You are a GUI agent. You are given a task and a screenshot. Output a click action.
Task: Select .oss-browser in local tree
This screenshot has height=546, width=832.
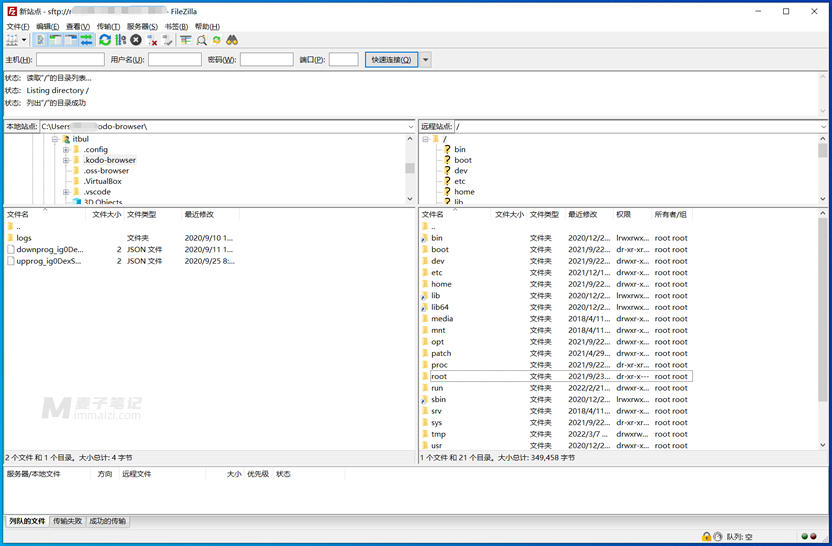click(106, 171)
